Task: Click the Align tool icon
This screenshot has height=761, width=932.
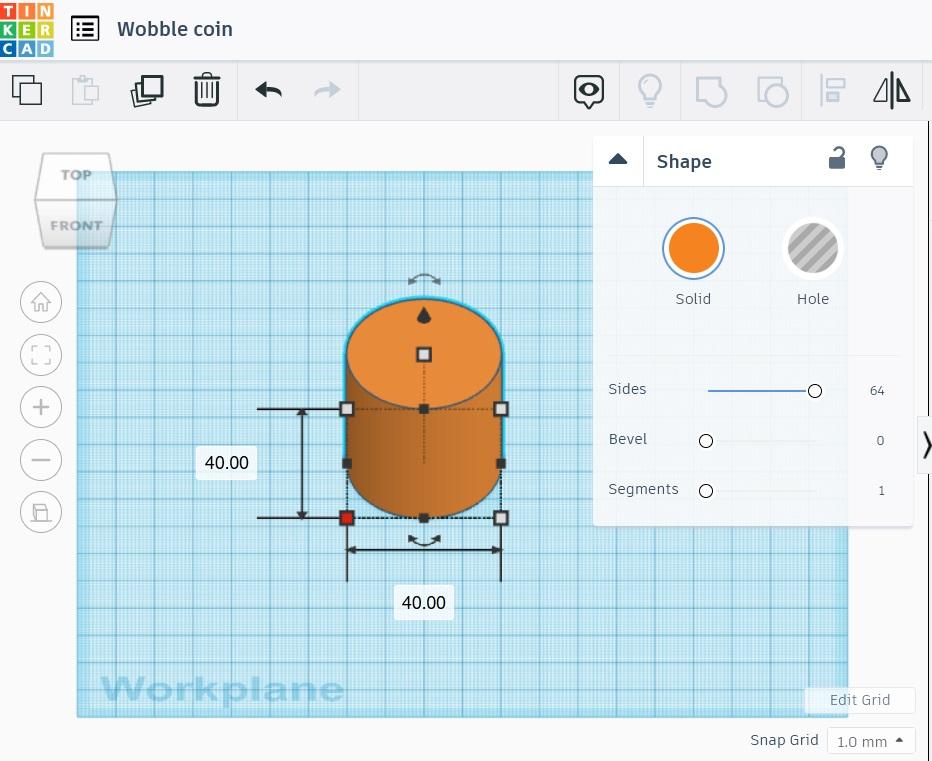Action: [833, 90]
